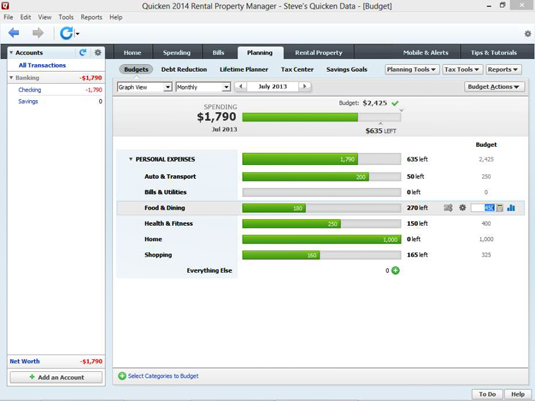Click the Food & Dining budget amount field
Image resolution: width=535 pixels, height=401 pixels.
483,207
